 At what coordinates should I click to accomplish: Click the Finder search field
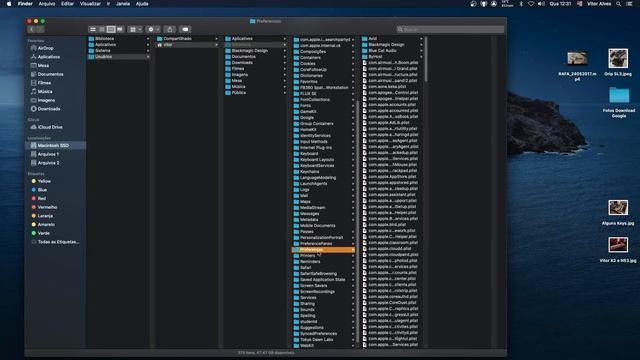(x=450, y=29)
